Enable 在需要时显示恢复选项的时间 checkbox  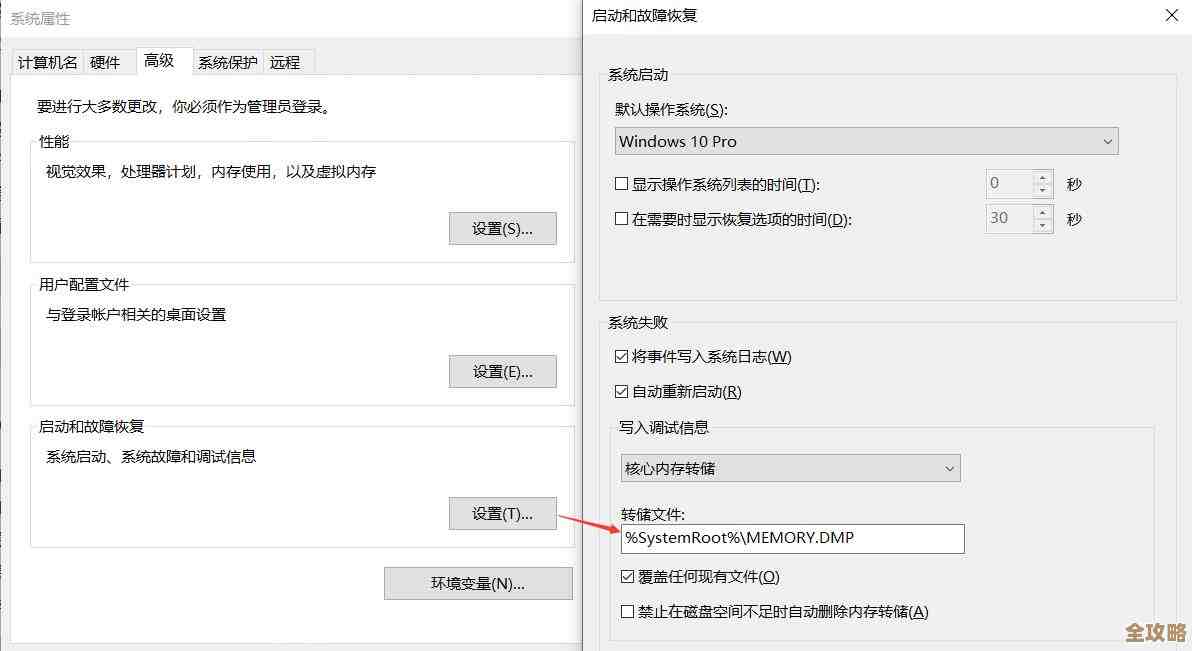pyautogui.click(x=621, y=219)
